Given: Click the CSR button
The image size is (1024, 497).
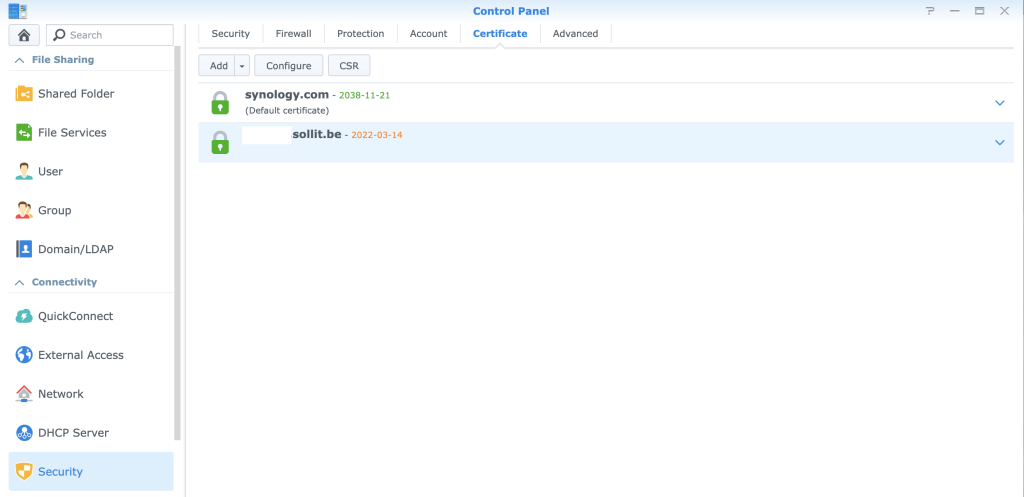Looking at the screenshot, I should [349, 66].
